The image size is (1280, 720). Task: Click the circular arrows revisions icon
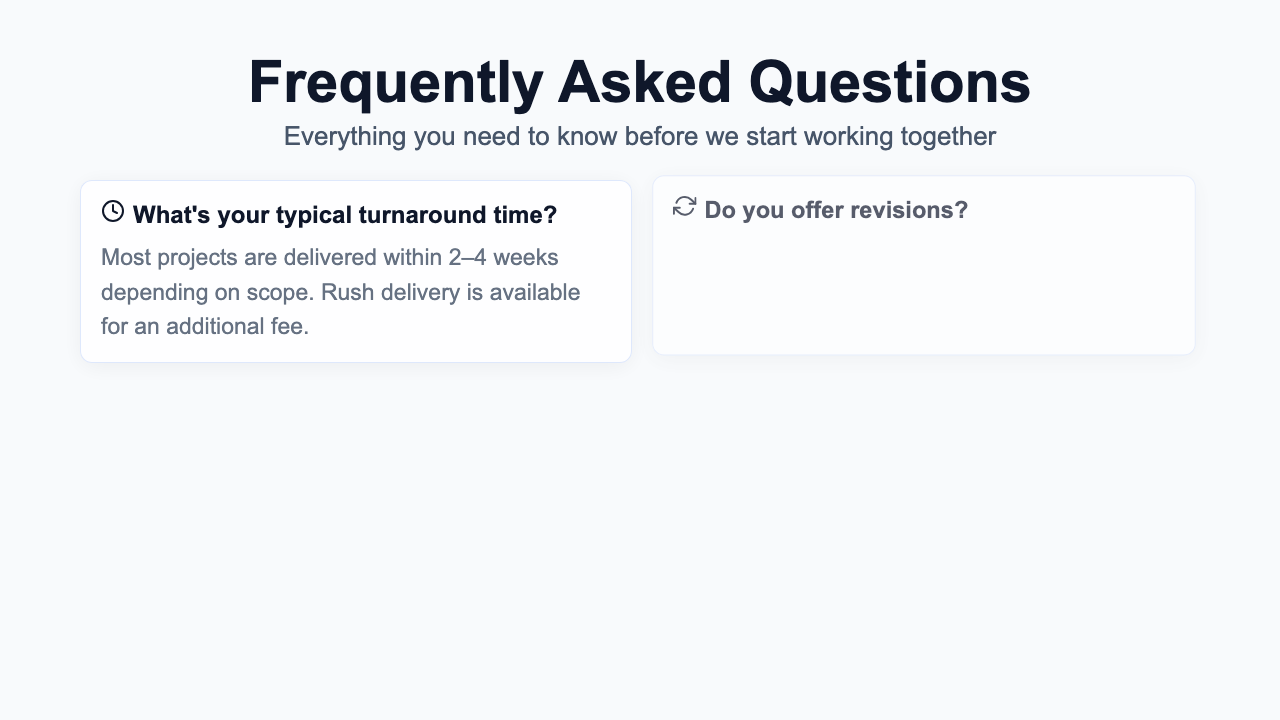click(684, 206)
